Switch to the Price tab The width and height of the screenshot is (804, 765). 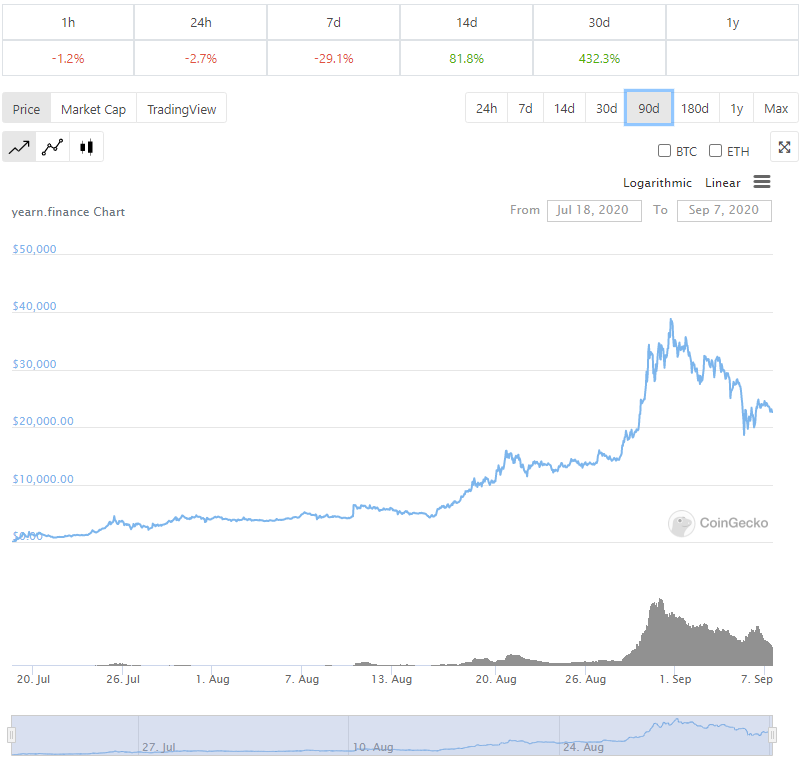[x=27, y=109]
